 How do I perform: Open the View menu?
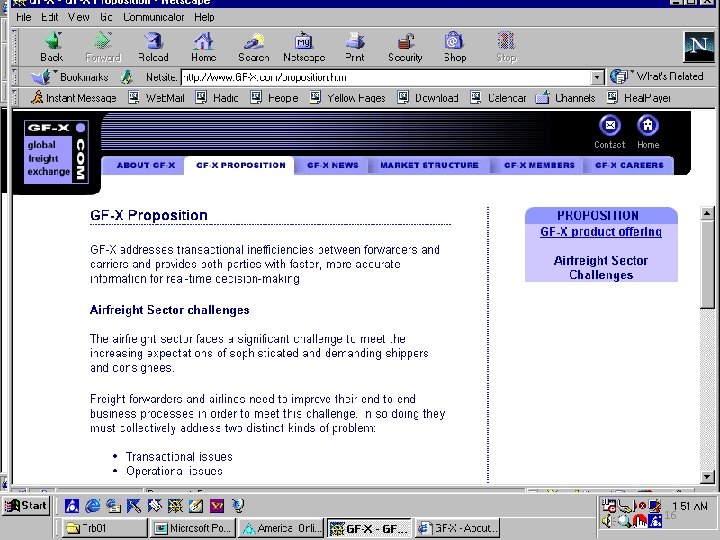coord(79,17)
